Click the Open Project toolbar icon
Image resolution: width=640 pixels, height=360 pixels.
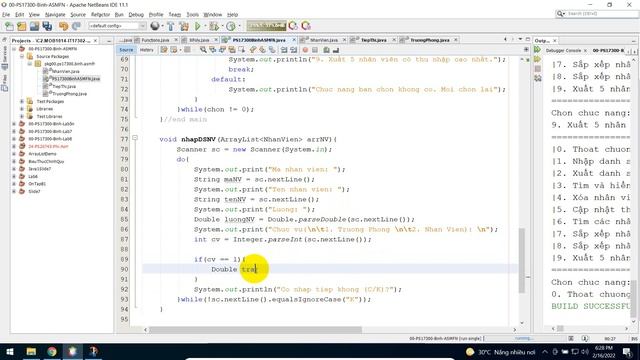pos(34,26)
